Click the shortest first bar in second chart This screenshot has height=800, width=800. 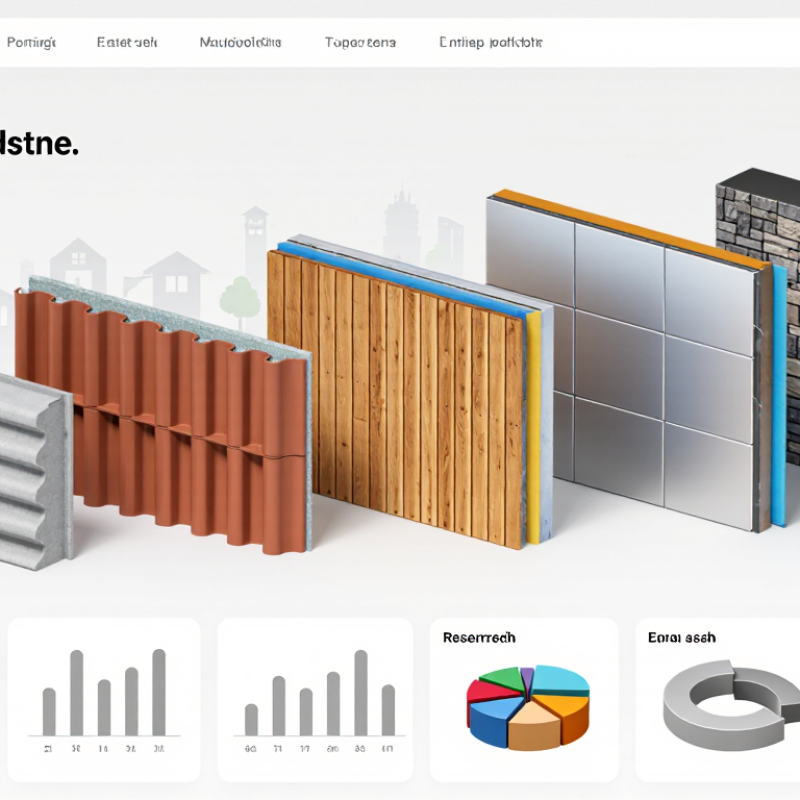(x=251, y=719)
